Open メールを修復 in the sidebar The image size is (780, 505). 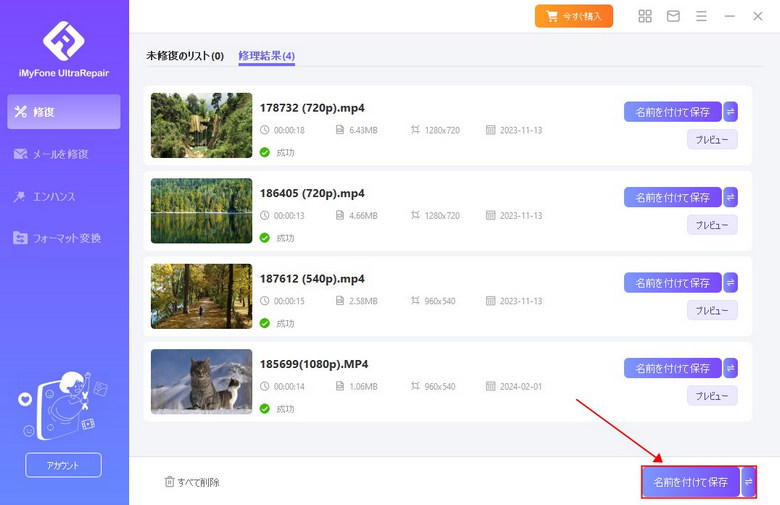[51, 154]
